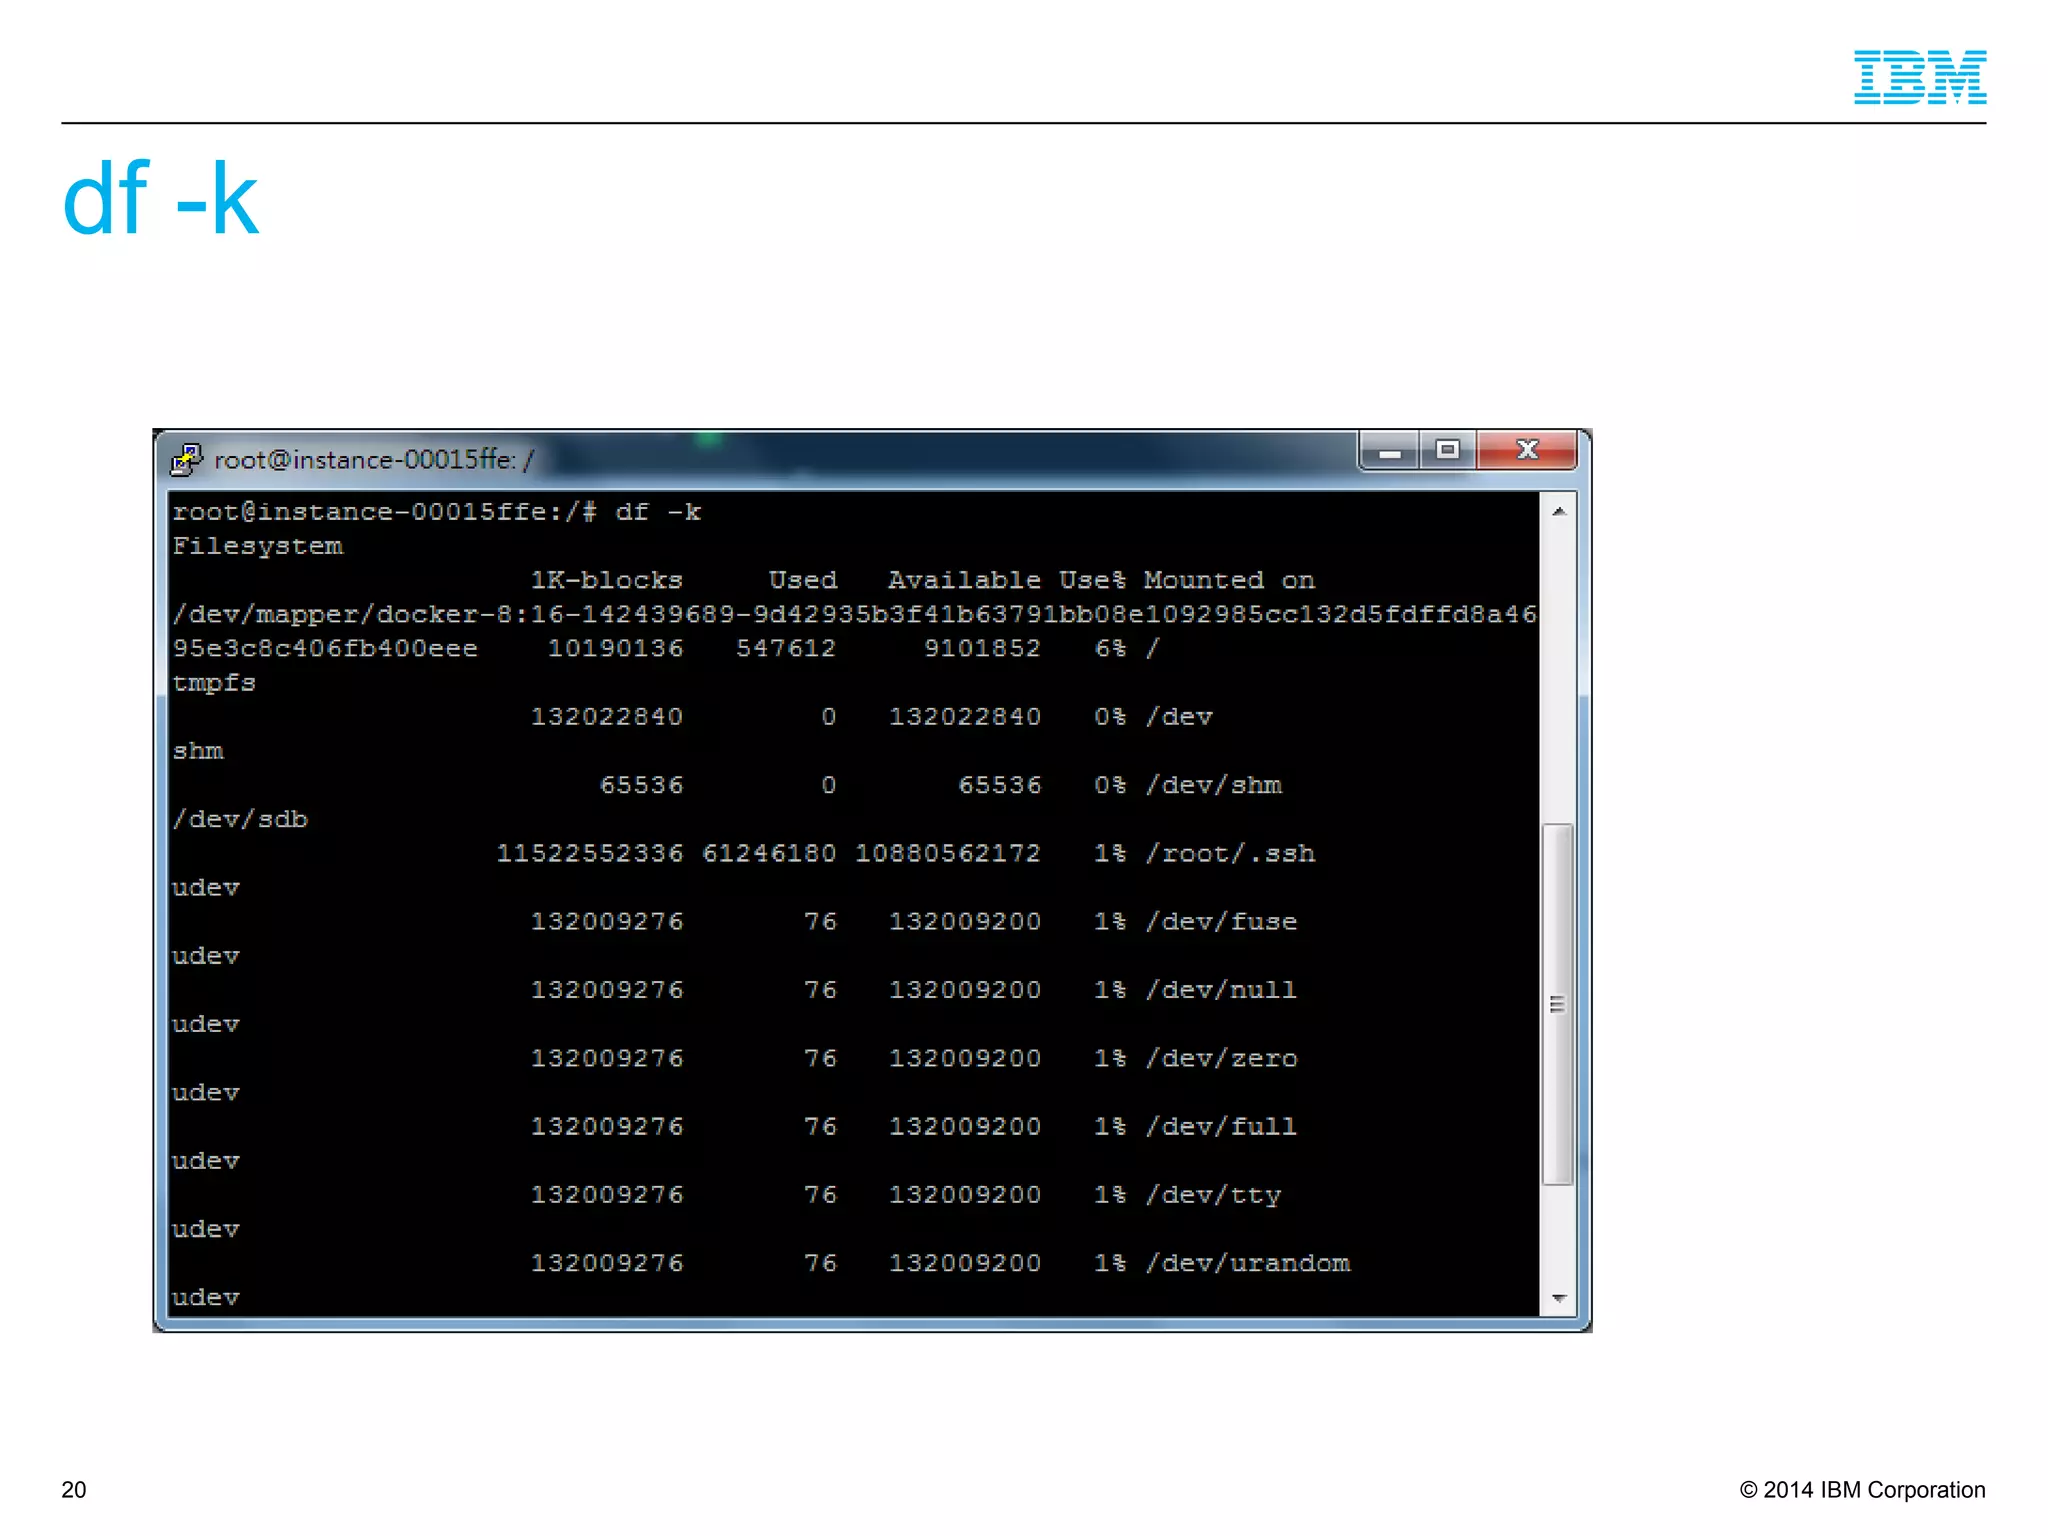Click the '/dev/null' mount point
This screenshot has width=2048, height=1536.
tap(1221, 989)
